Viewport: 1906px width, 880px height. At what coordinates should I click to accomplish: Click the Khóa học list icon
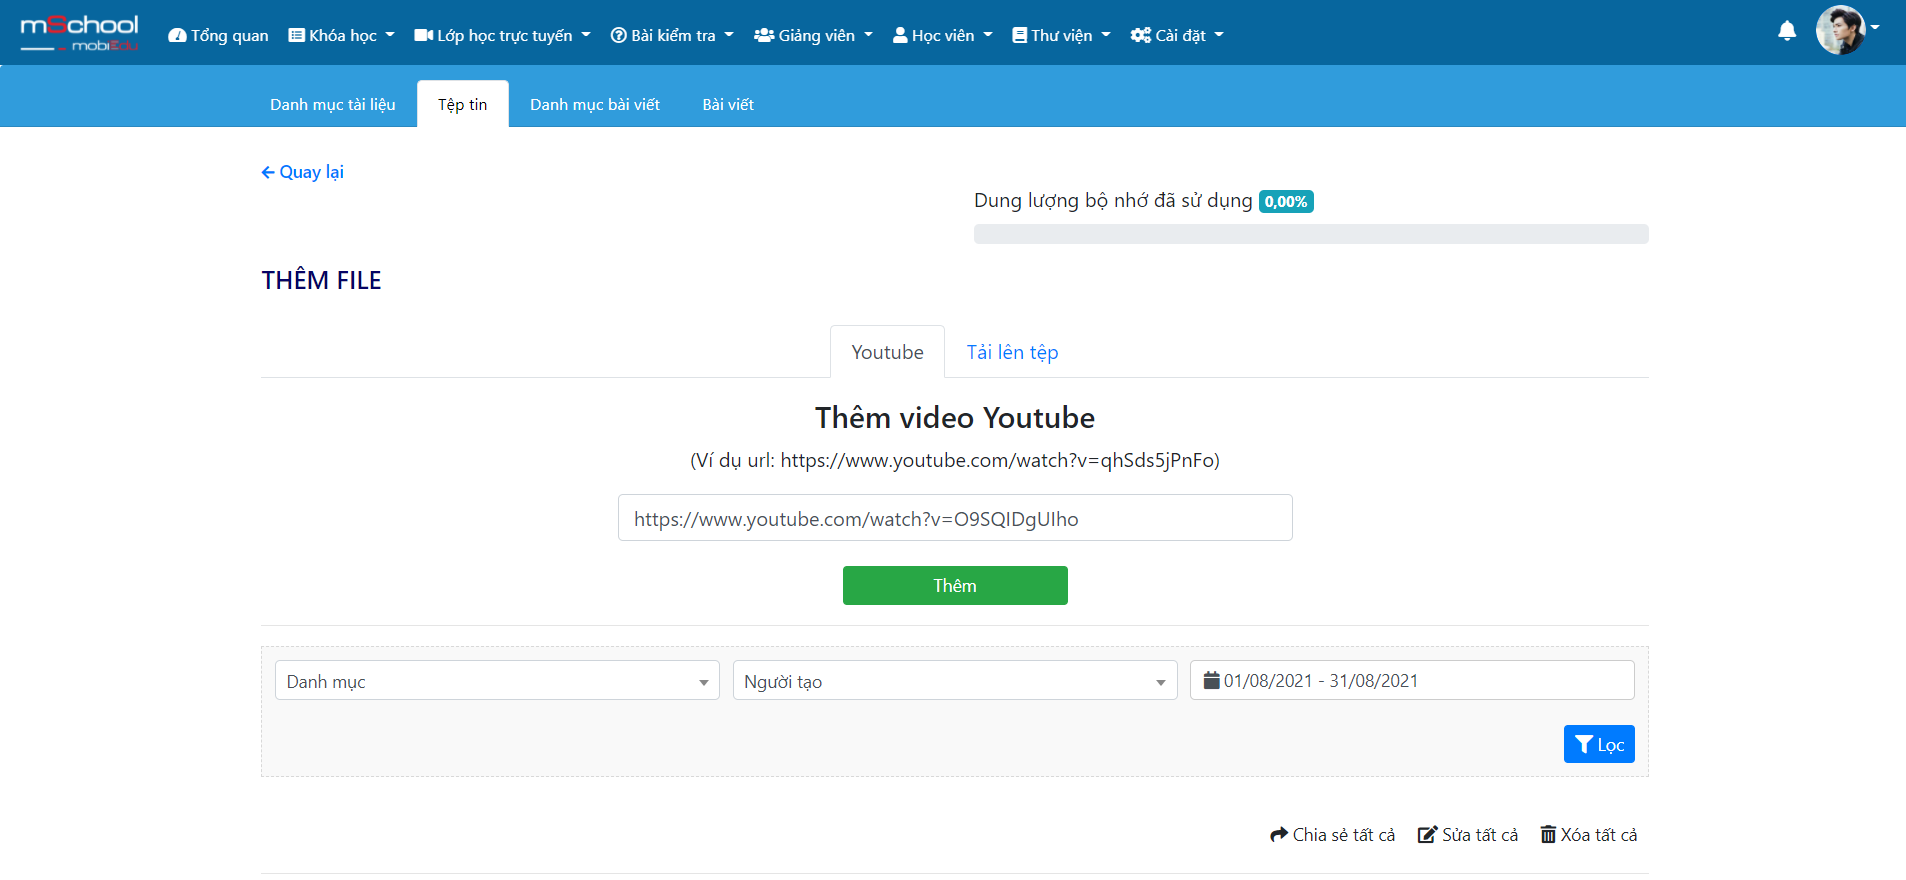pos(297,35)
